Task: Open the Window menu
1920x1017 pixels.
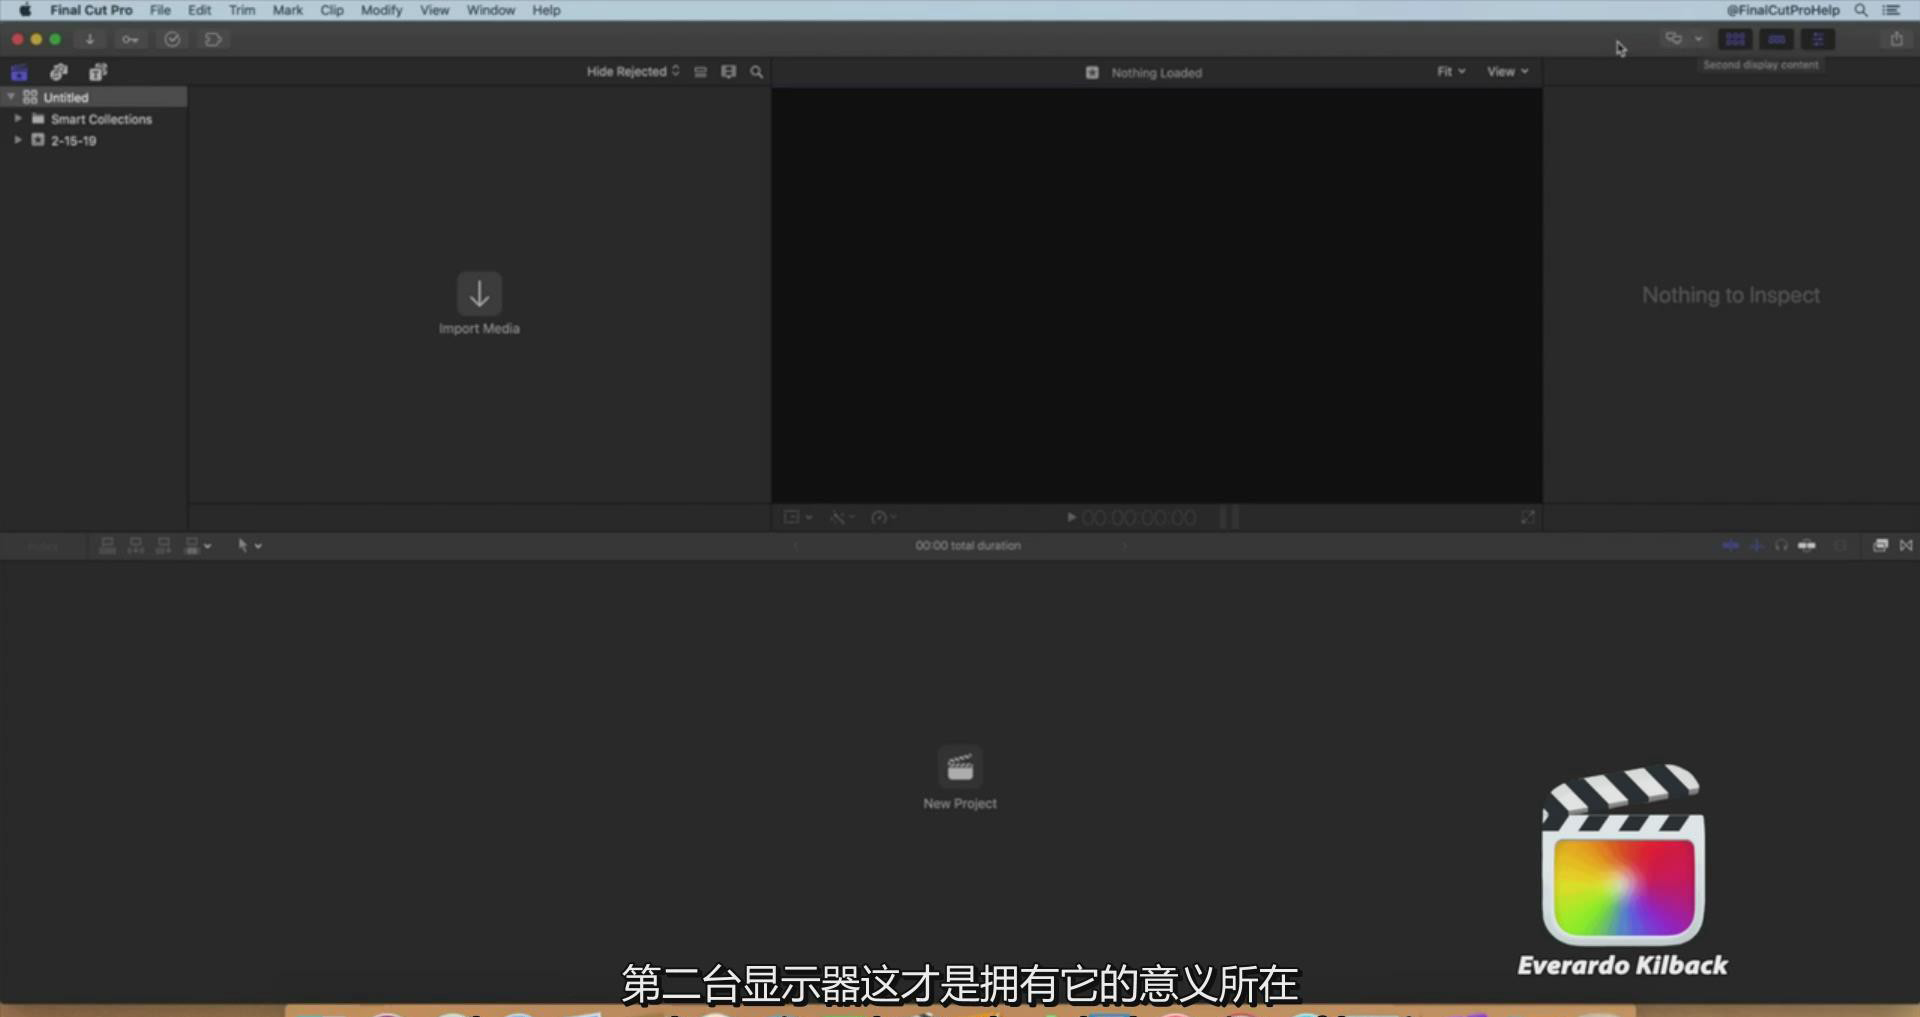Action: 490,10
